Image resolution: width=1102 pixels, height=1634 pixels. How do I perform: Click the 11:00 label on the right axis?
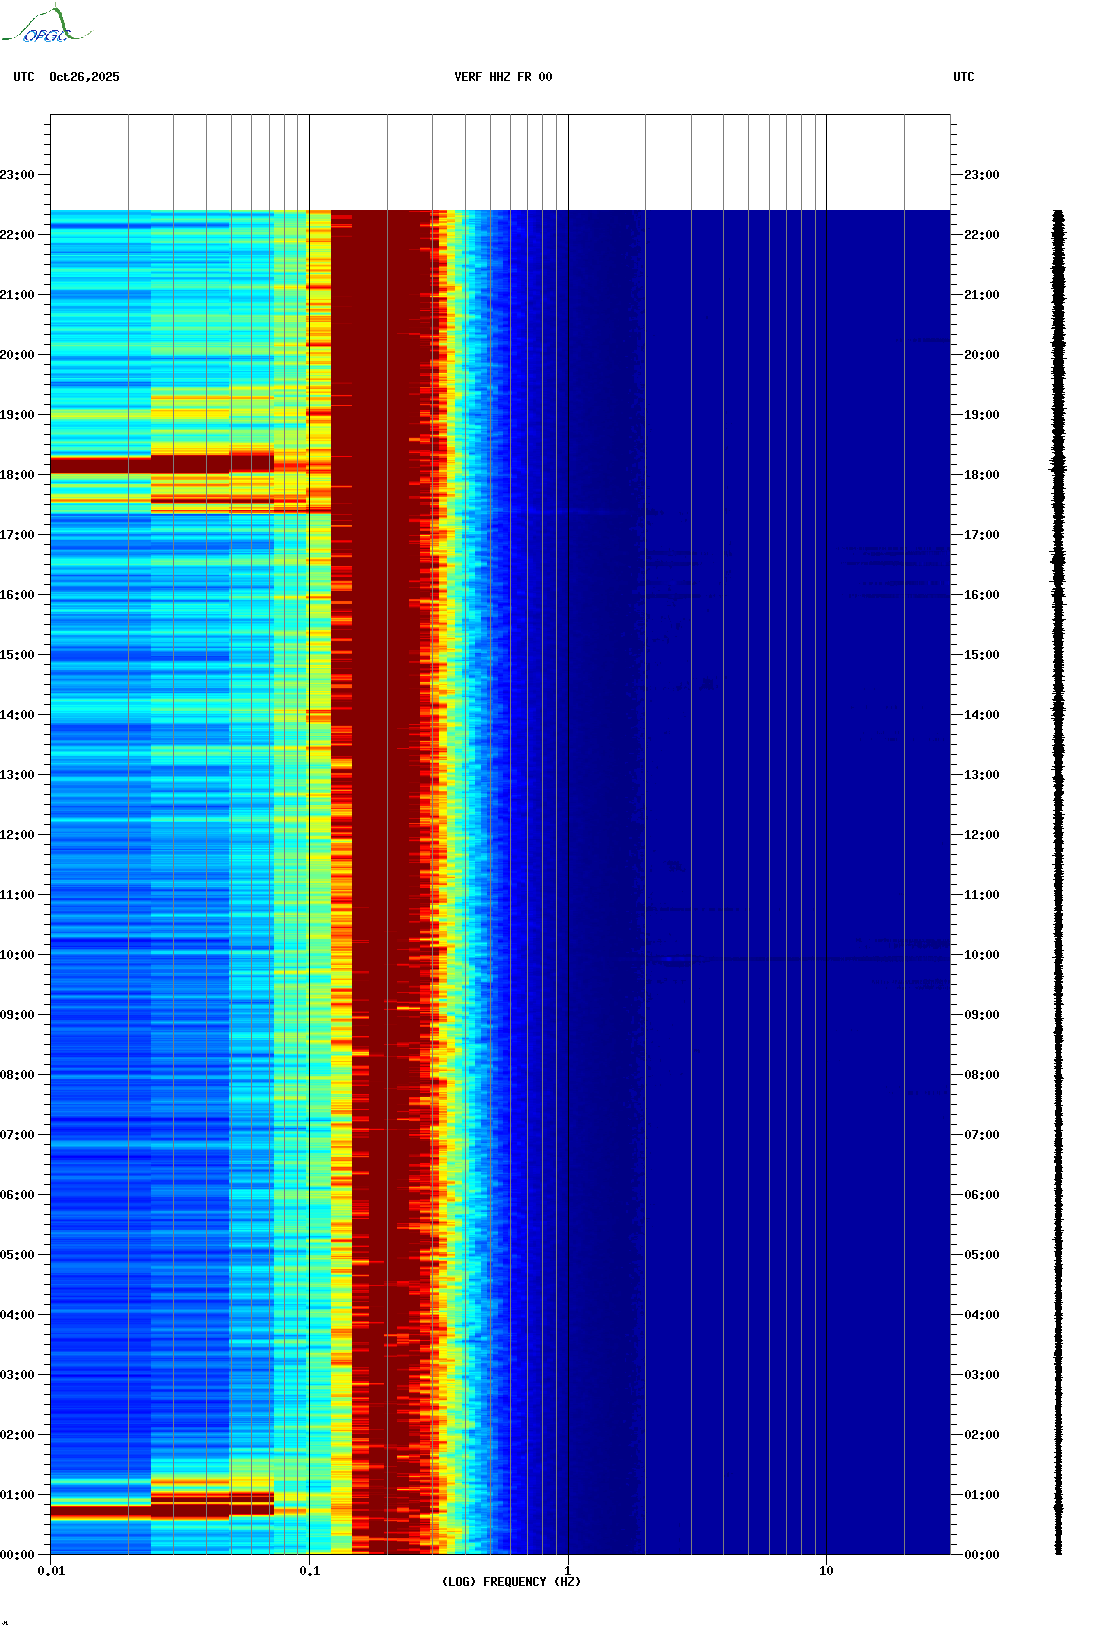coord(982,895)
